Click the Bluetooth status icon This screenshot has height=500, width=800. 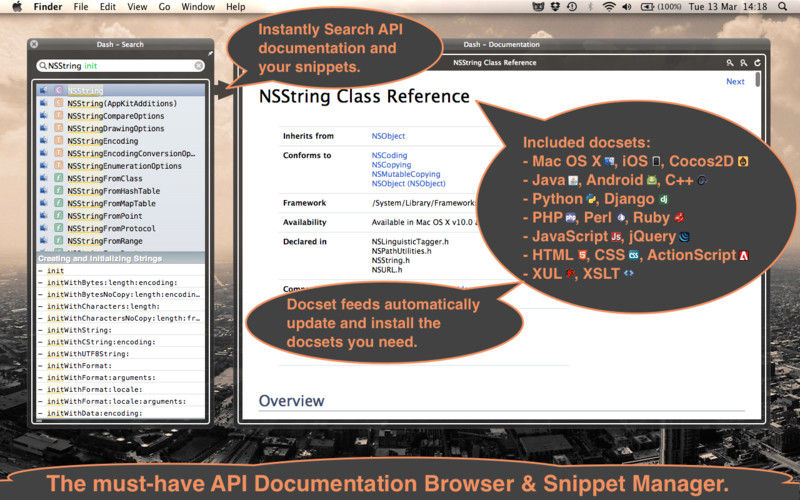(x=590, y=7)
